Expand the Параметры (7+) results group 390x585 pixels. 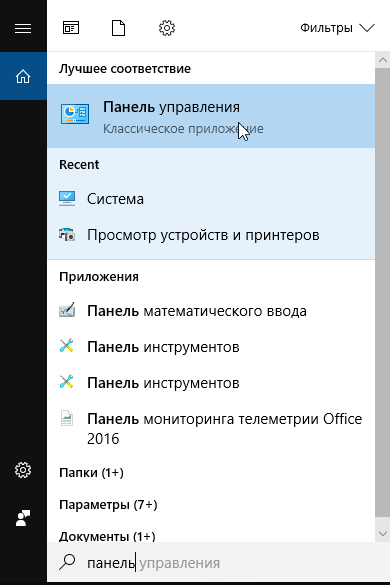pos(108,505)
